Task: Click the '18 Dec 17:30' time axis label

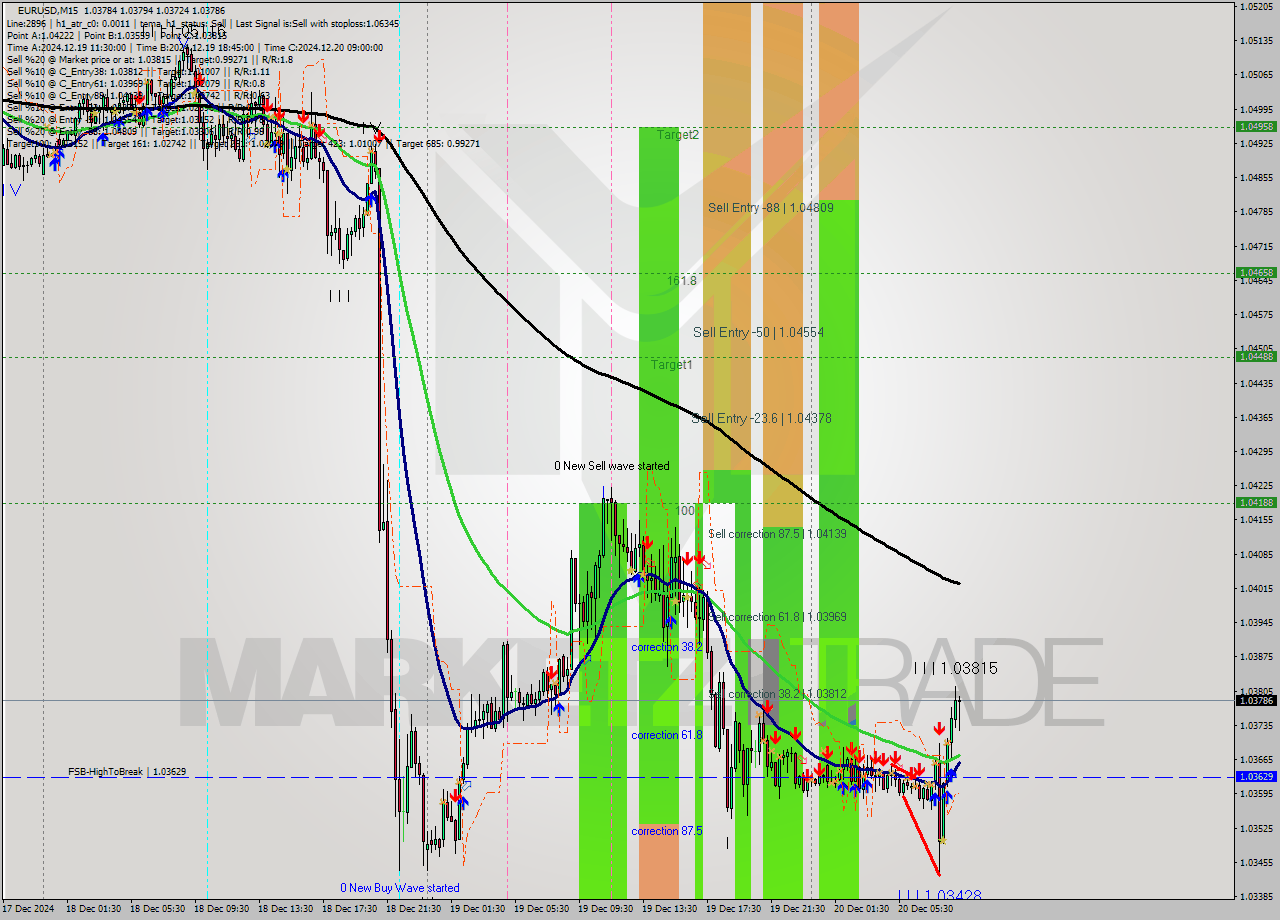Action: (349, 909)
